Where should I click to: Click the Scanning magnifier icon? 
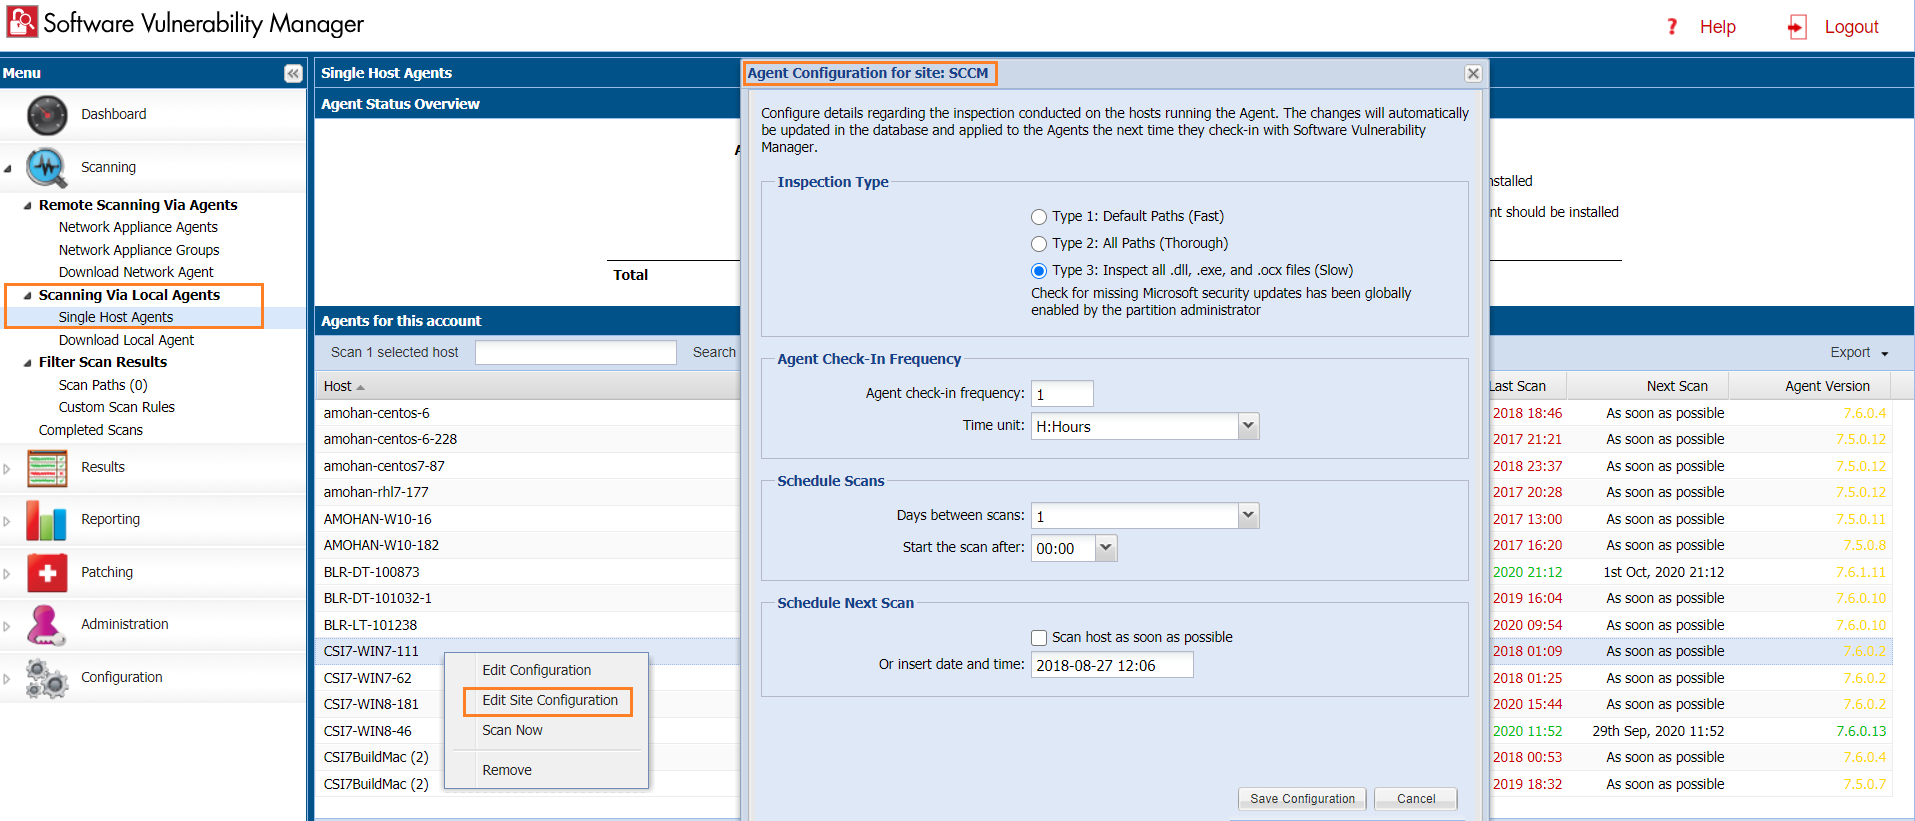pyautogui.click(x=47, y=167)
